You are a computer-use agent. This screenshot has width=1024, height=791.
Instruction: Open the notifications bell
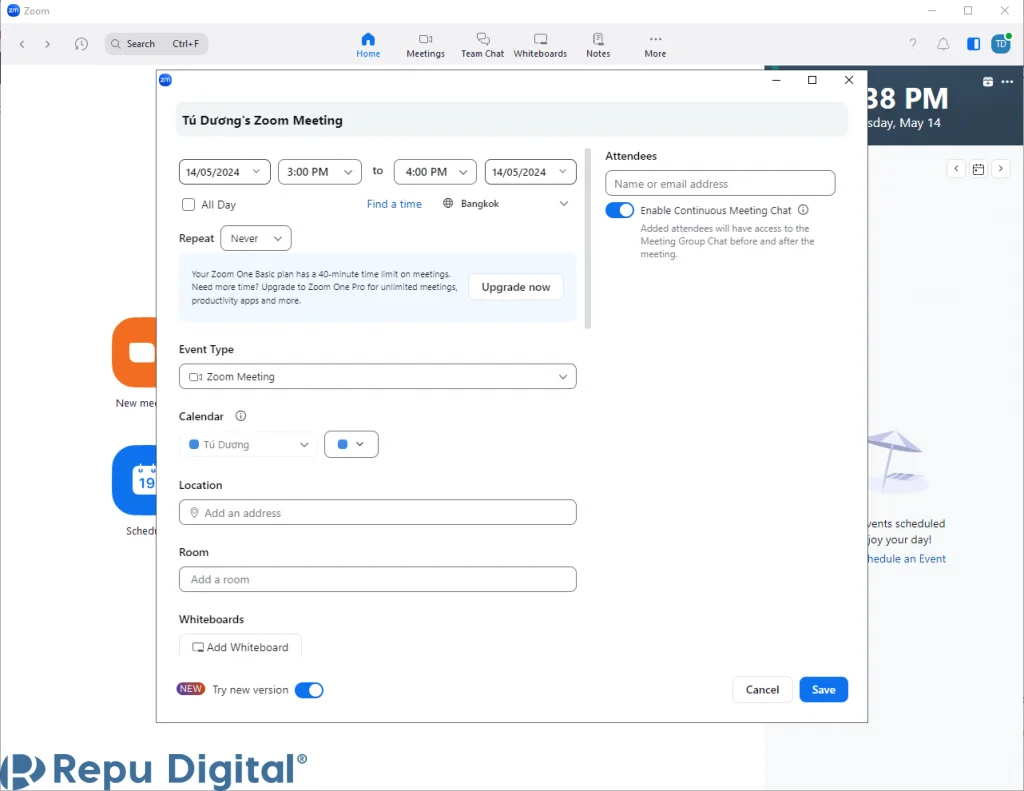[943, 44]
